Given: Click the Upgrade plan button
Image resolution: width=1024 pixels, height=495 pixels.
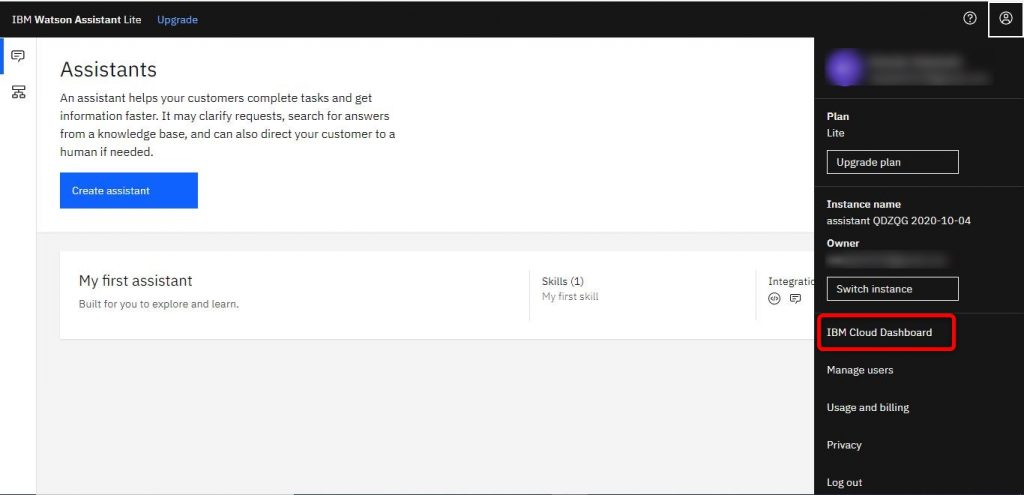Looking at the screenshot, I should pyautogui.click(x=892, y=162).
